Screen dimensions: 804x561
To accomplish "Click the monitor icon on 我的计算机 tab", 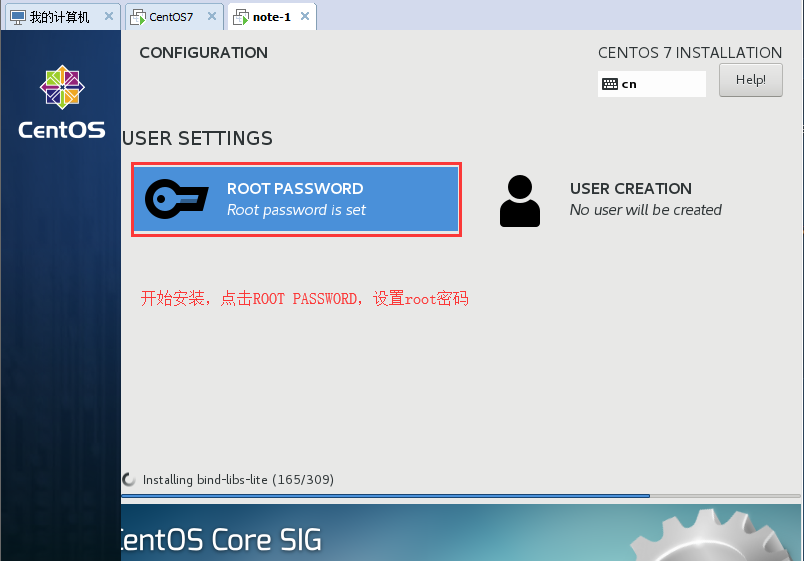I will 17,17.
